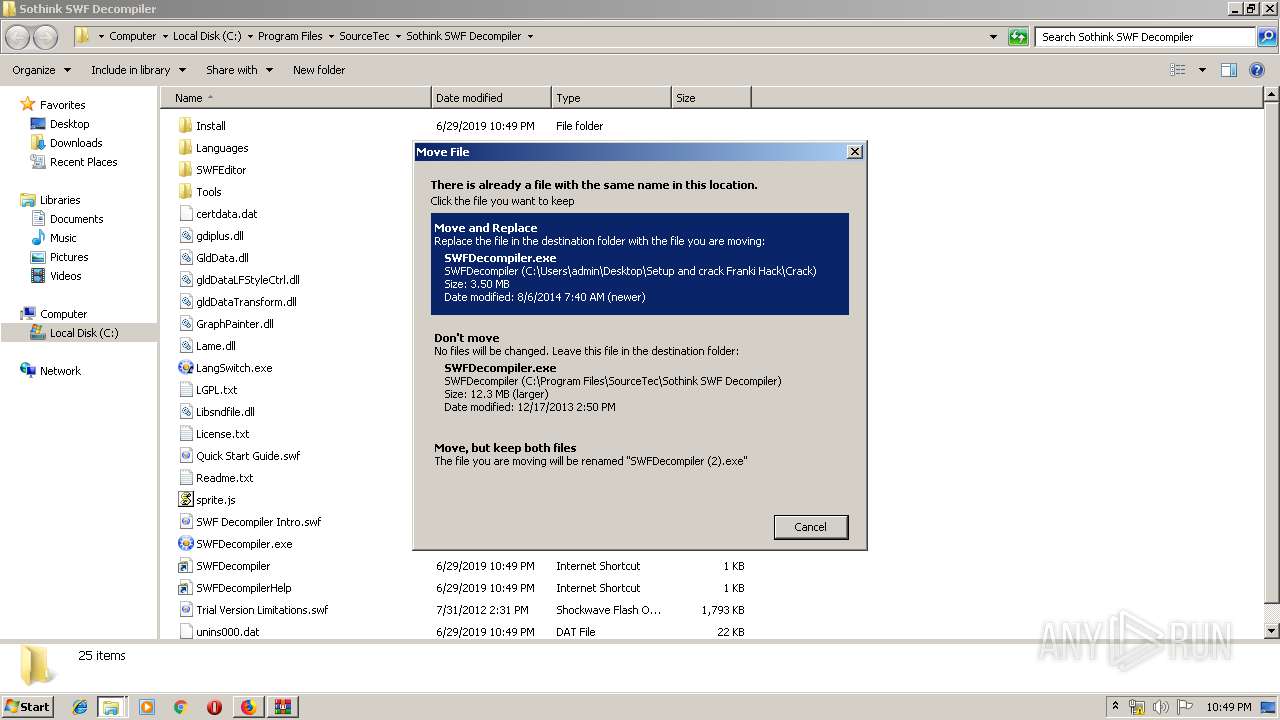Select Pictures under Libraries

tap(69, 257)
